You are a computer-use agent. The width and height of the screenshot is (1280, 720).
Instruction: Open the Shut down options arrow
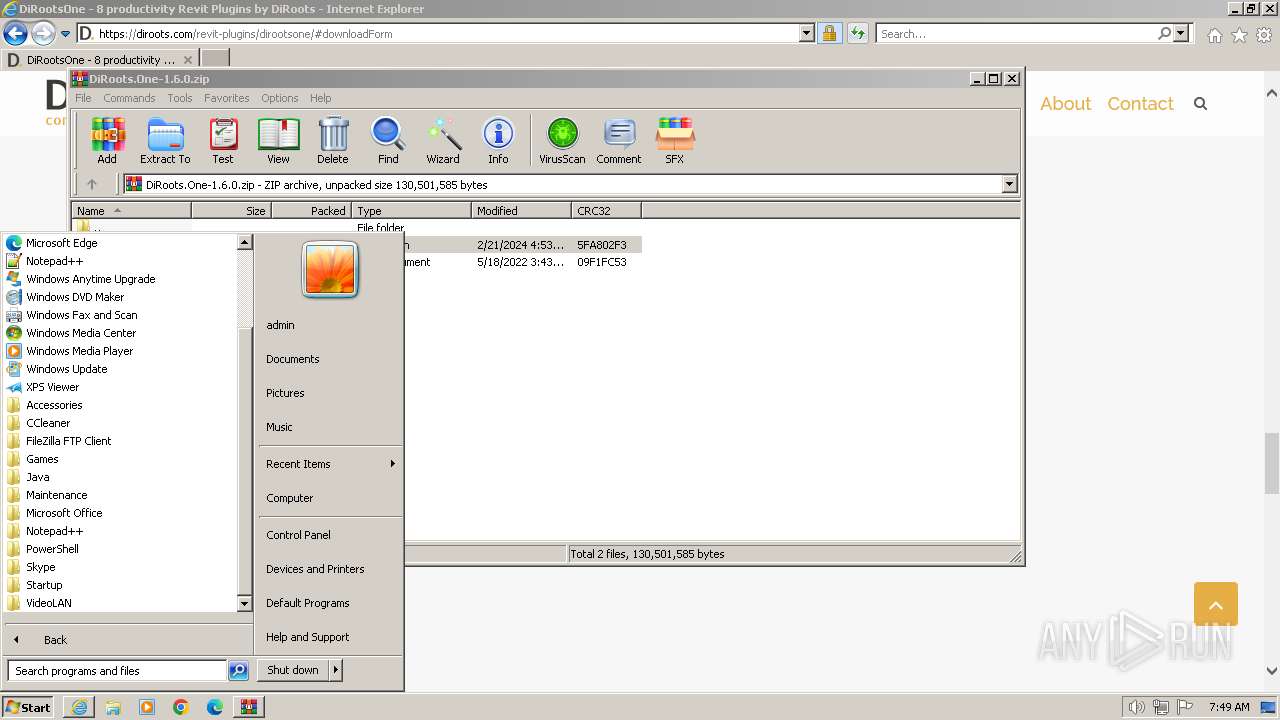tap(335, 670)
